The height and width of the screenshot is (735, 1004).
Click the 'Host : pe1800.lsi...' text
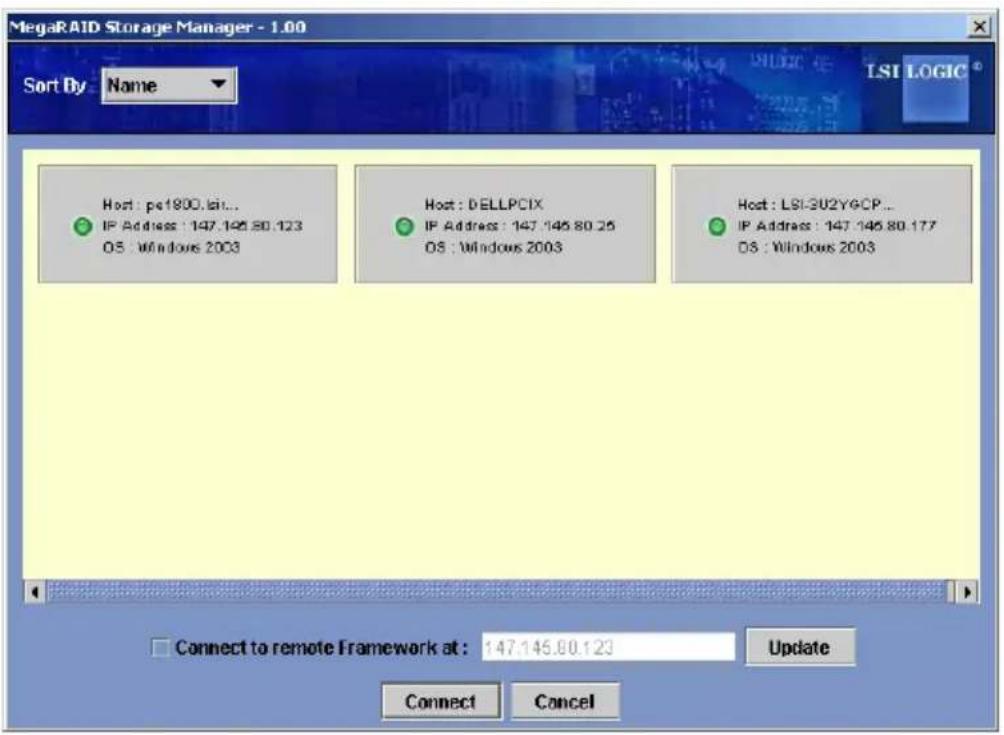click(170, 205)
